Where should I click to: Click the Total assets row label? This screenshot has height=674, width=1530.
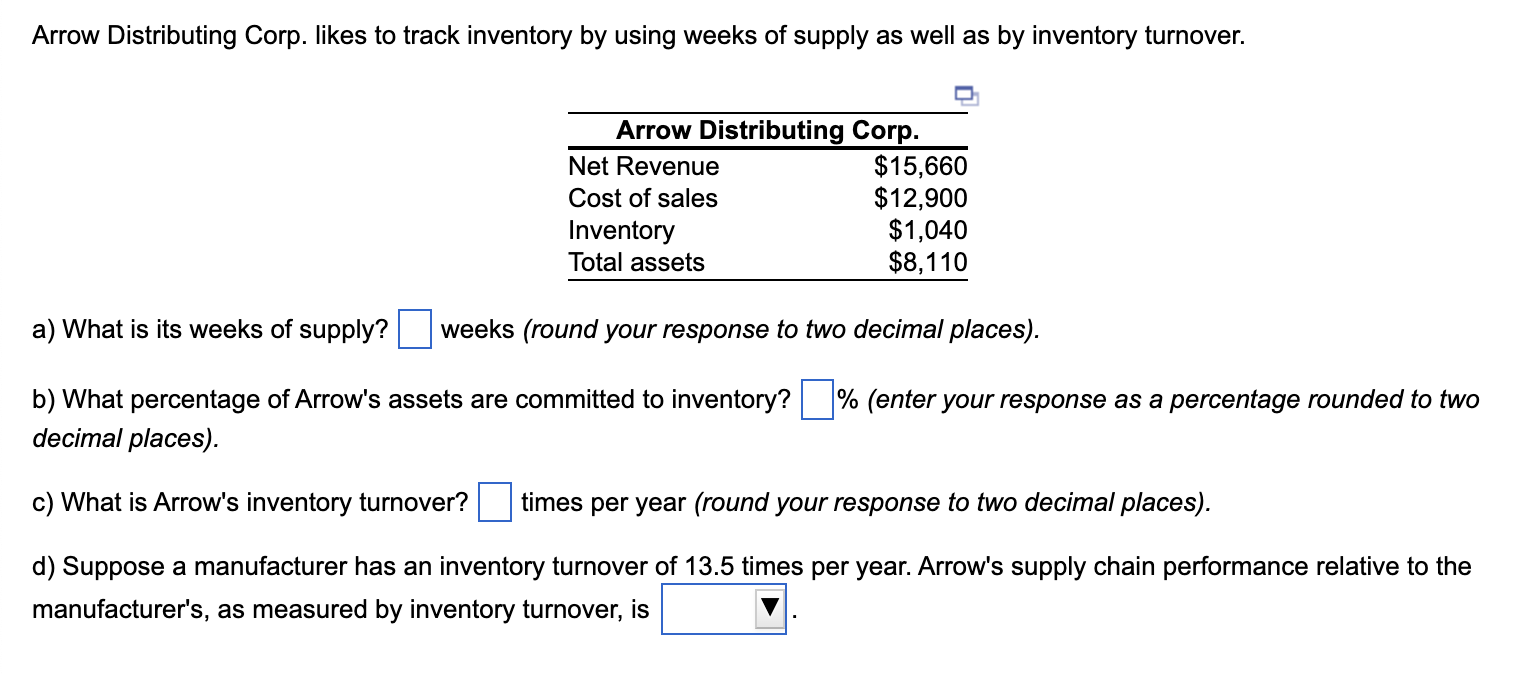click(636, 262)
